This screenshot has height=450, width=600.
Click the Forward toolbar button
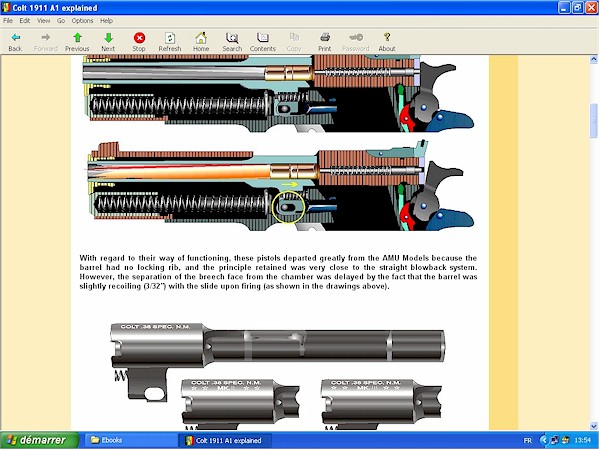46,42
